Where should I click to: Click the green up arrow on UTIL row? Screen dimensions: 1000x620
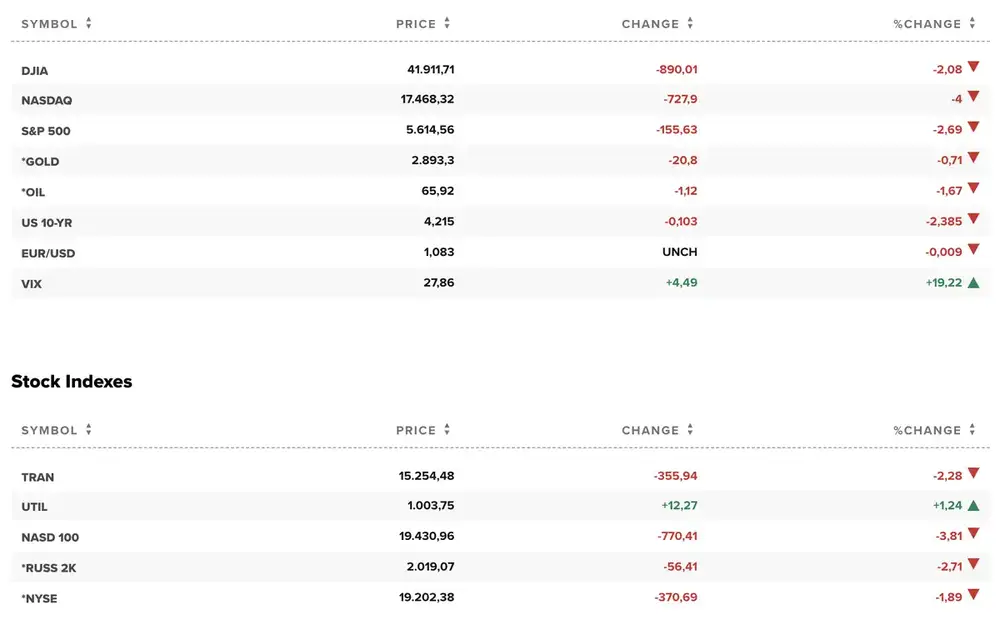point(973,505)
